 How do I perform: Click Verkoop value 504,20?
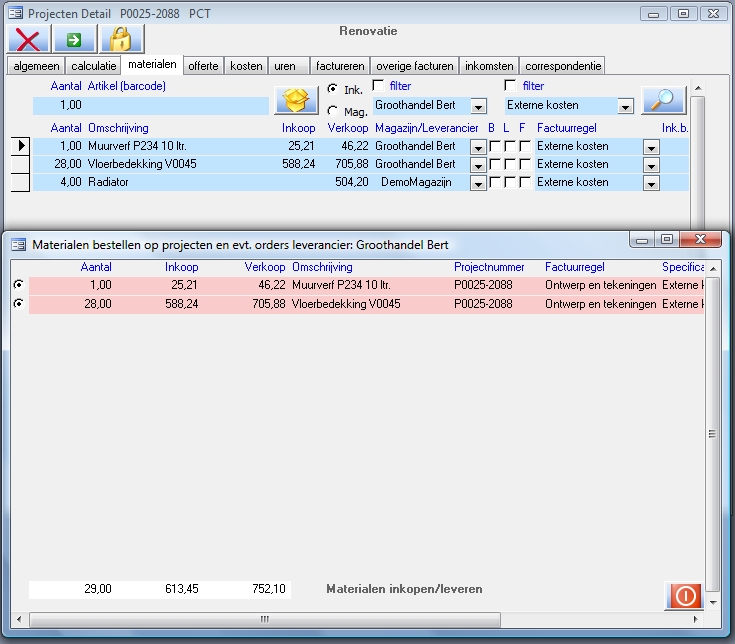(x=352, y=182)
